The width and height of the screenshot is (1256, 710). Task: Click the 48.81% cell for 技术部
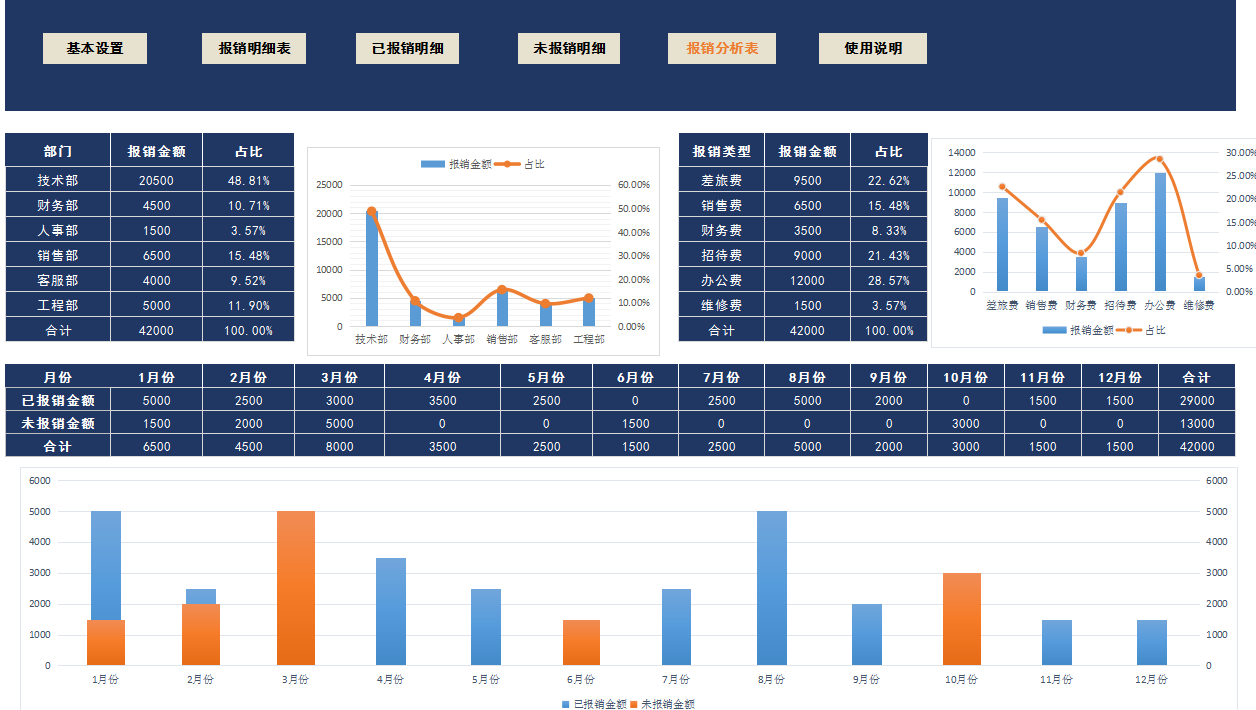[248, 180]
